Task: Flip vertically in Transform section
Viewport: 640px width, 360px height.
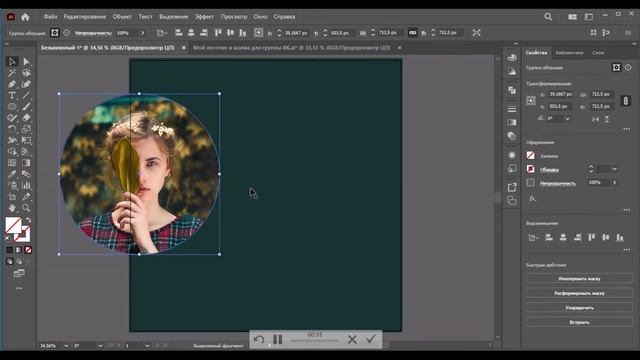Action: 607,119
